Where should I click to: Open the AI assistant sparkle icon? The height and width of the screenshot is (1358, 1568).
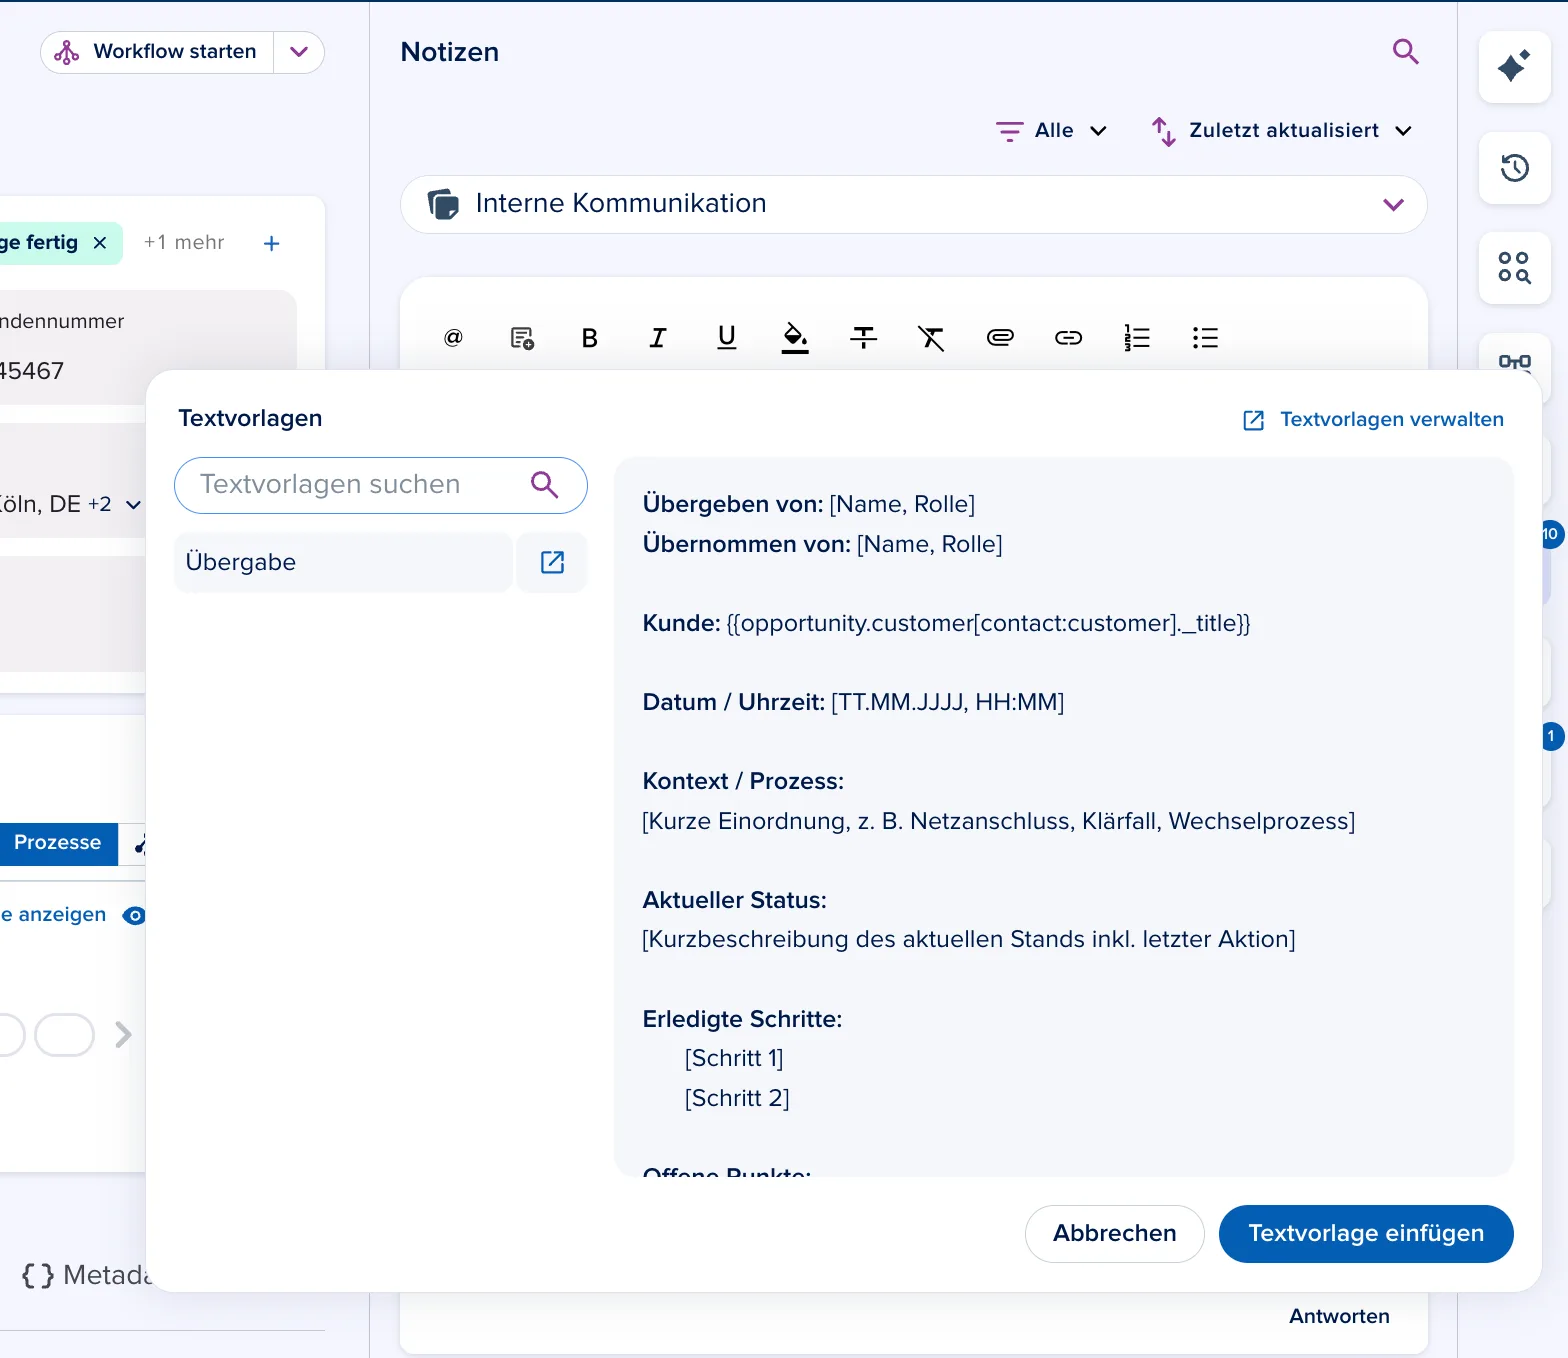click(x=1514, y=66)
